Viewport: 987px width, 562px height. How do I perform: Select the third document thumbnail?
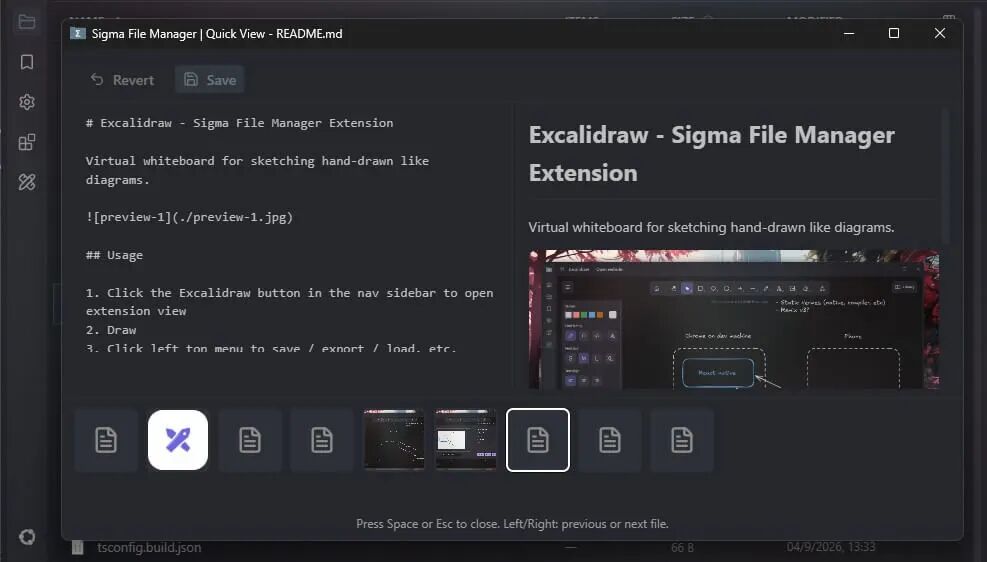point(250,440)
